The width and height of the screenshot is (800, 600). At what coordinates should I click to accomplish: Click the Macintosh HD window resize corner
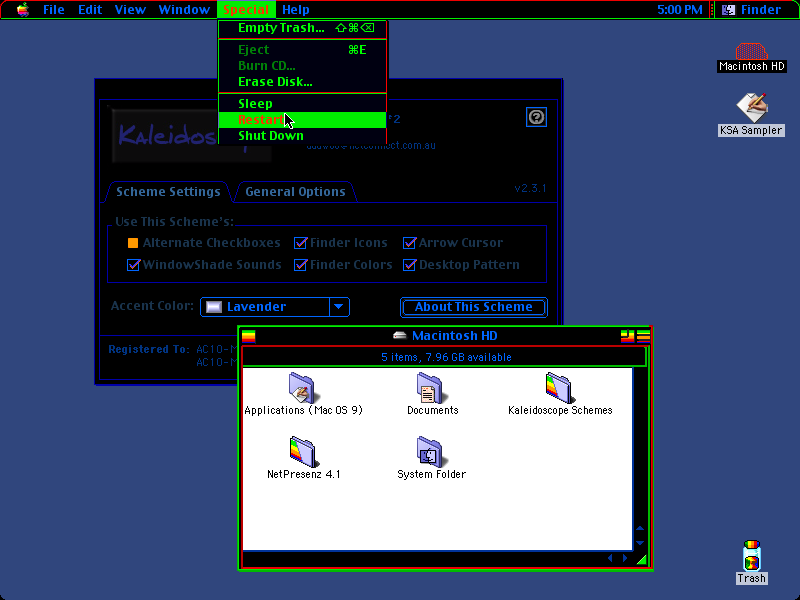point(641,560)
